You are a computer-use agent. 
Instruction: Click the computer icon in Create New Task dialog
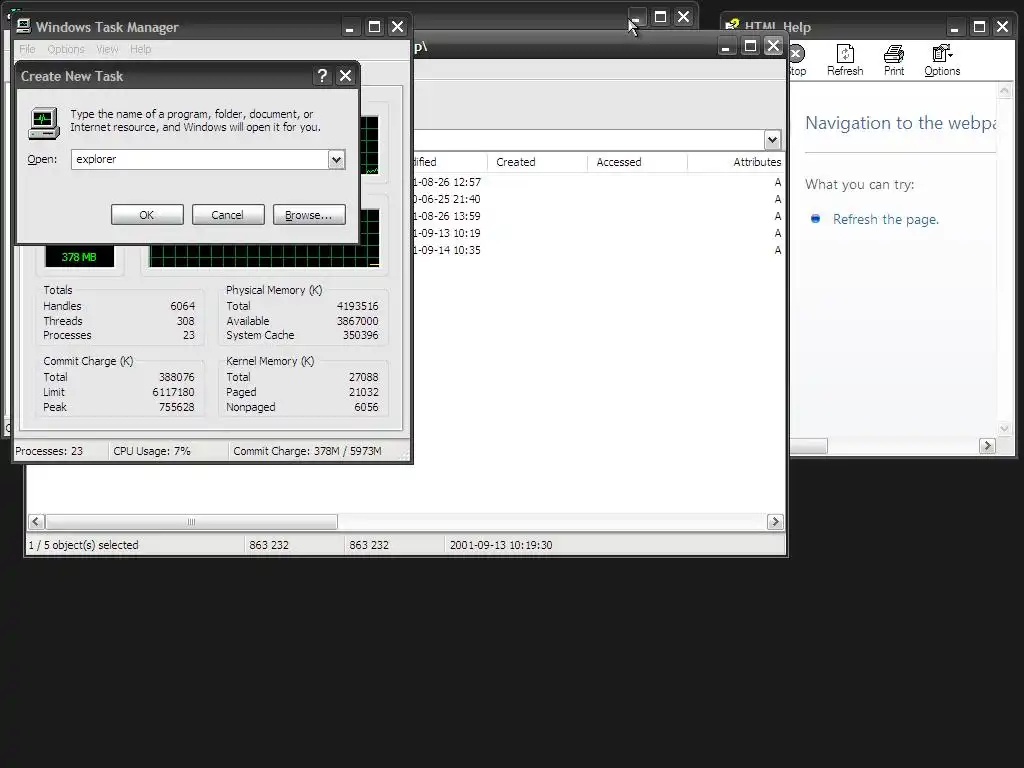[x=44, y=123]
